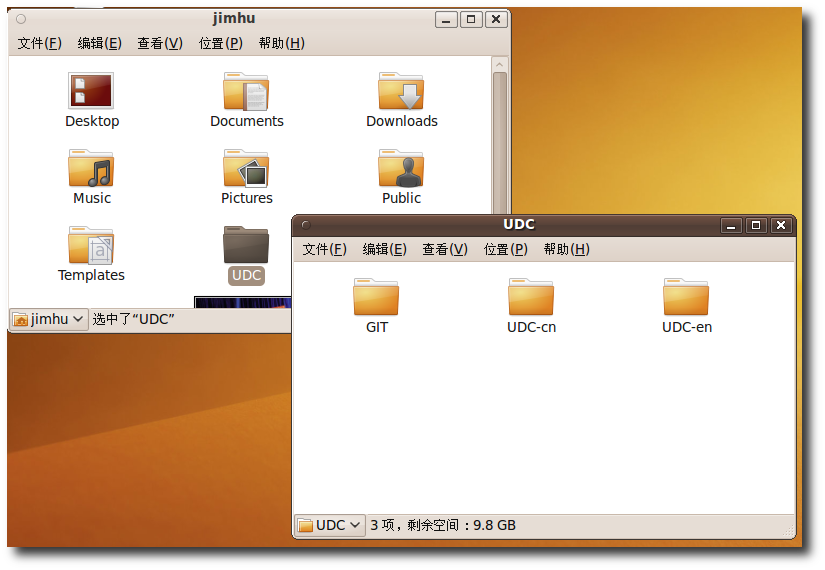Open 查看(V) menu in UDC window
Viewport: 825px width, 570px height.
point(445,249)
